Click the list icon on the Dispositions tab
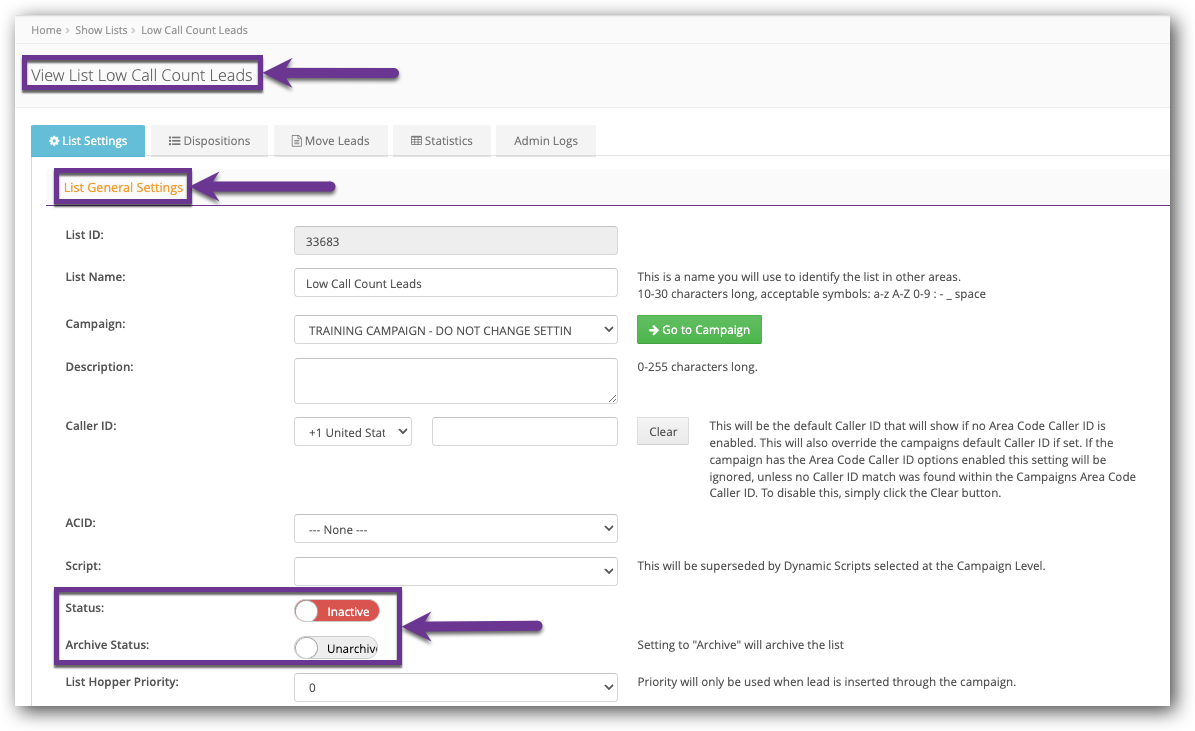 [x=172, y=140]
